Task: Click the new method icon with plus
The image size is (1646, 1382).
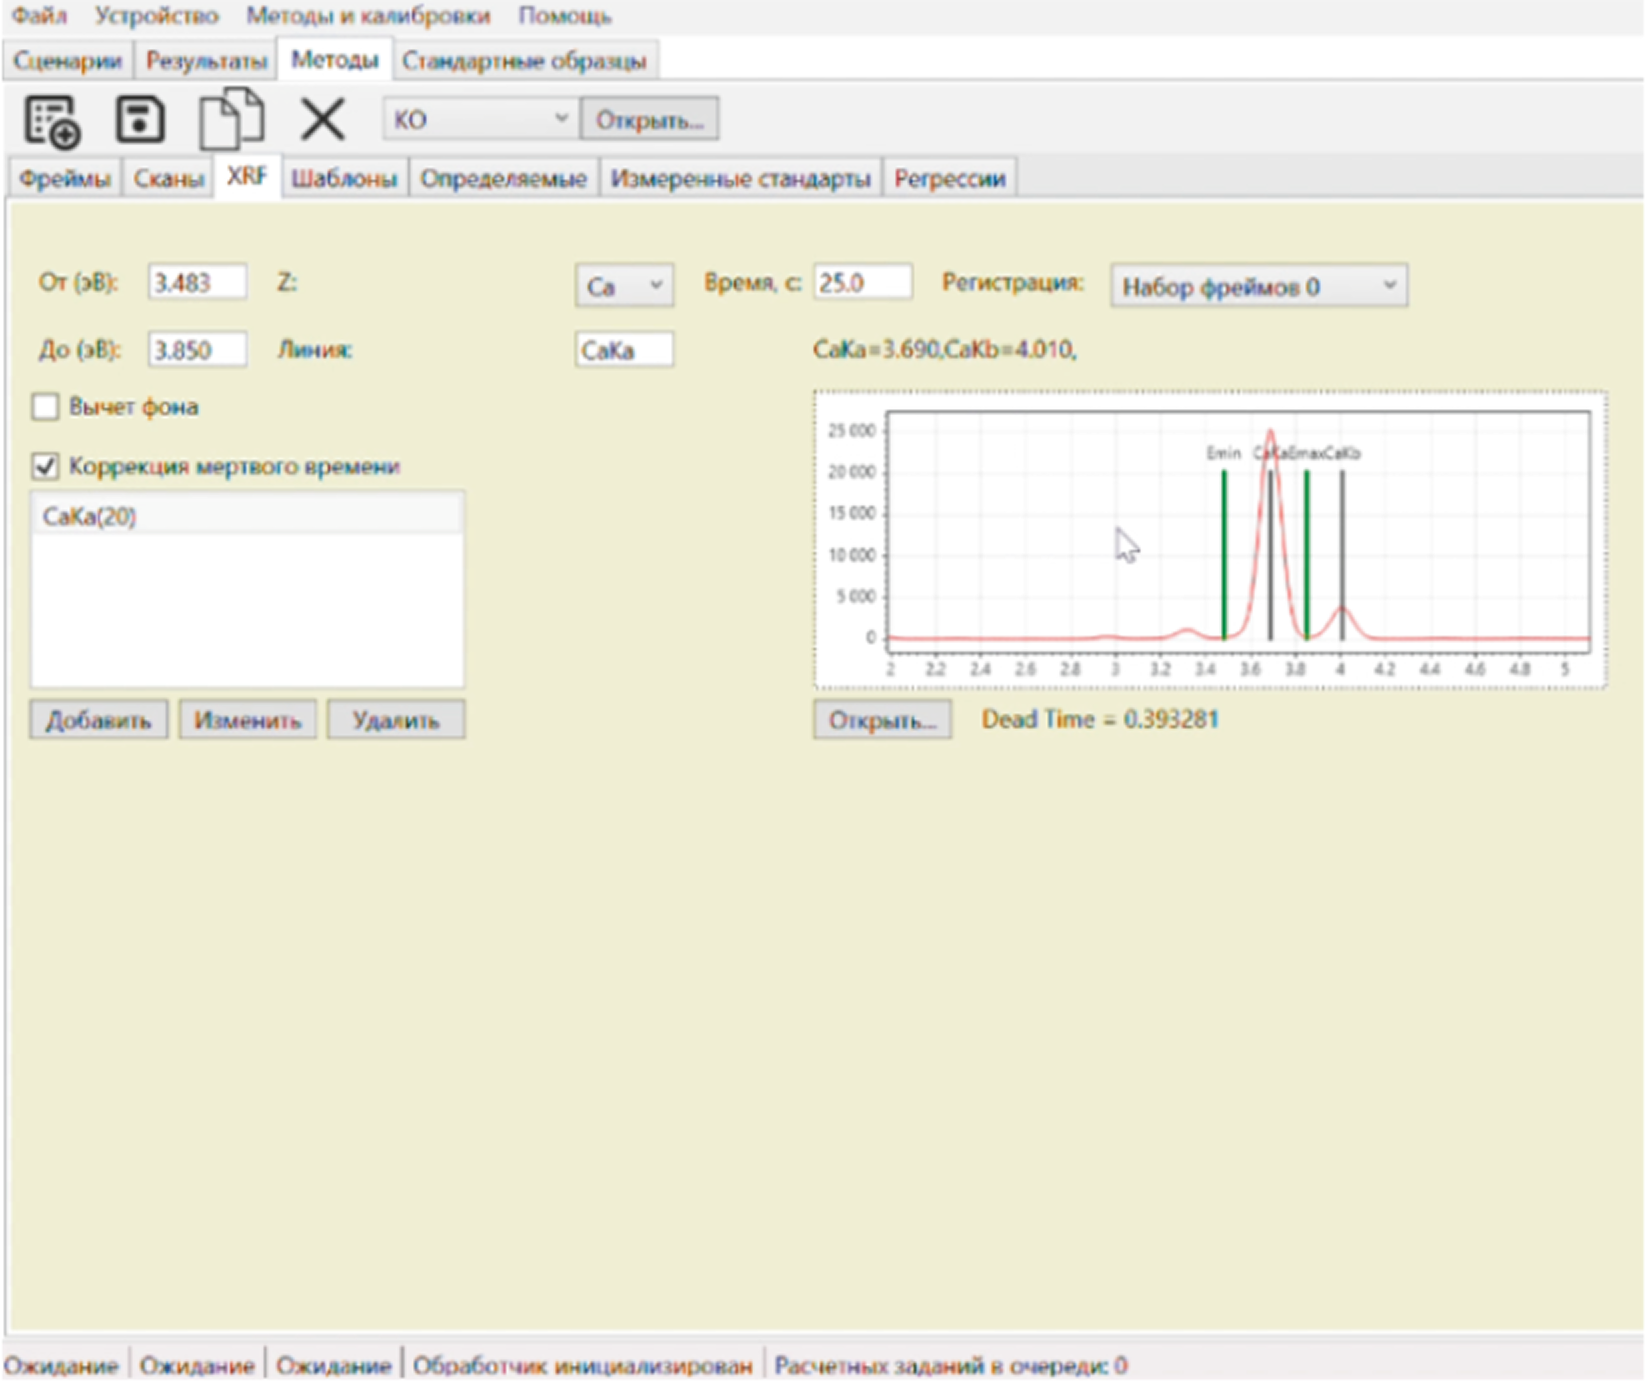Action: (52, 120)
